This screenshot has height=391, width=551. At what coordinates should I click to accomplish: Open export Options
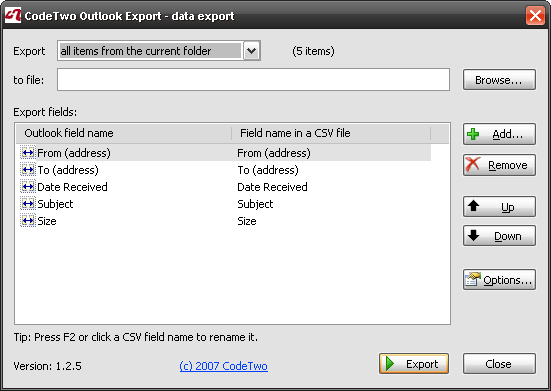pyautogui.click(x=499, y=280)
